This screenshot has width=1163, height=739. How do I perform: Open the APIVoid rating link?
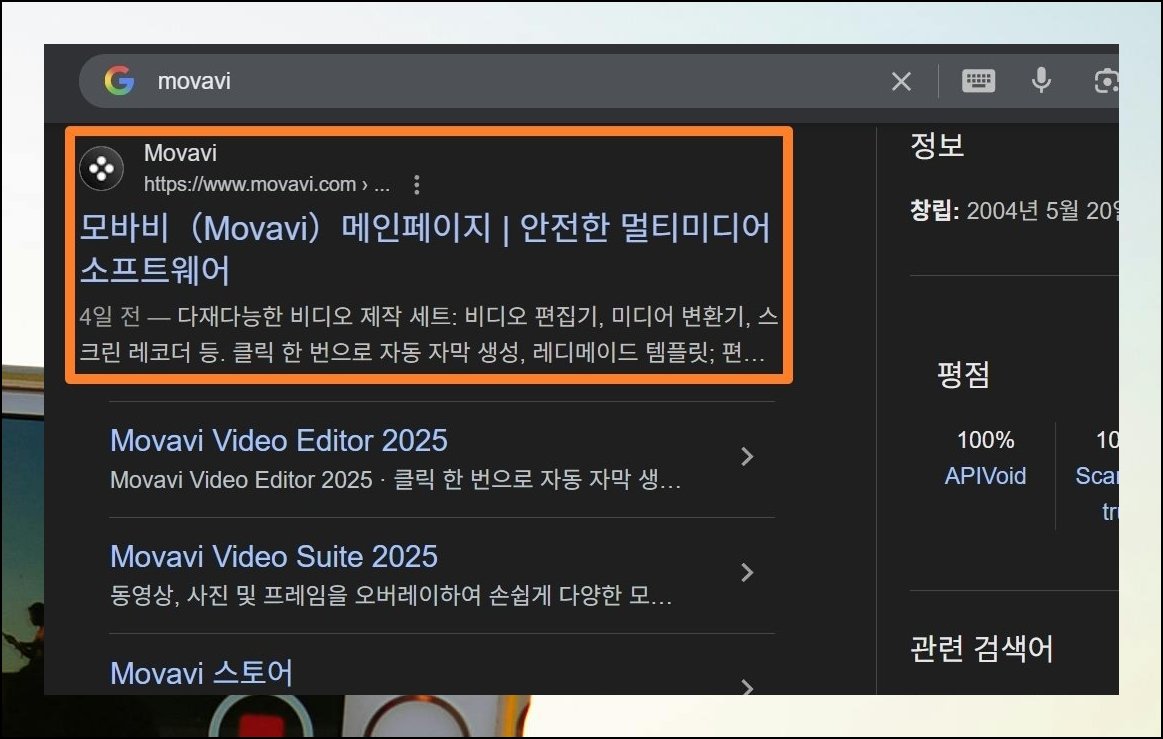pyautogui.click(x=985, y=476)
